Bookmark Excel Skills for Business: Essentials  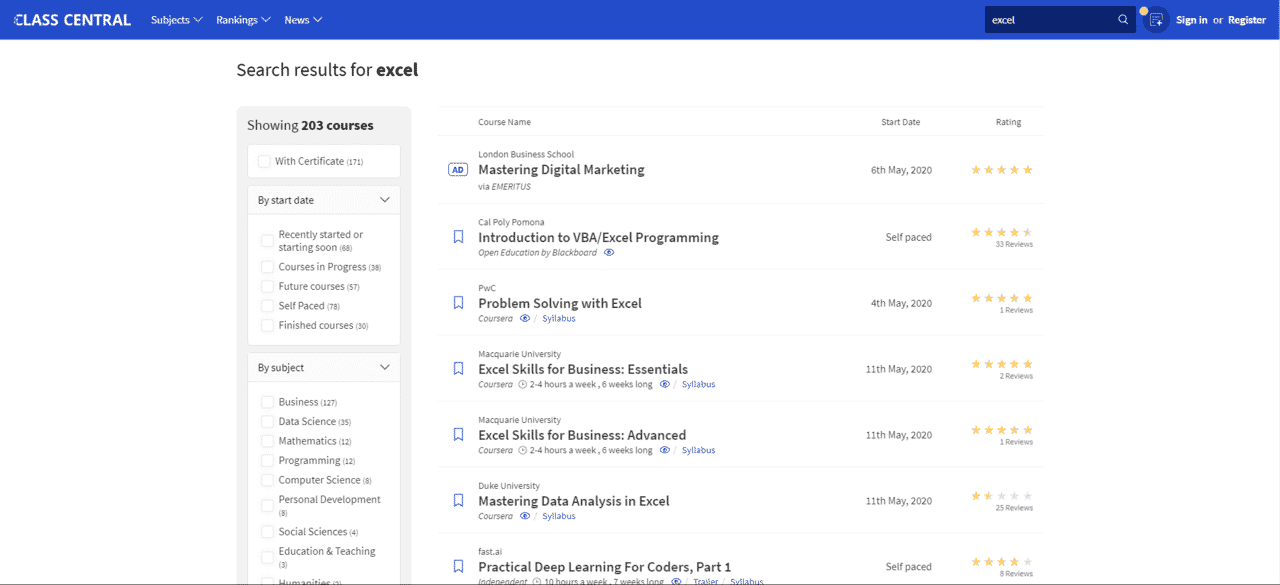click(x=458, y=369)
